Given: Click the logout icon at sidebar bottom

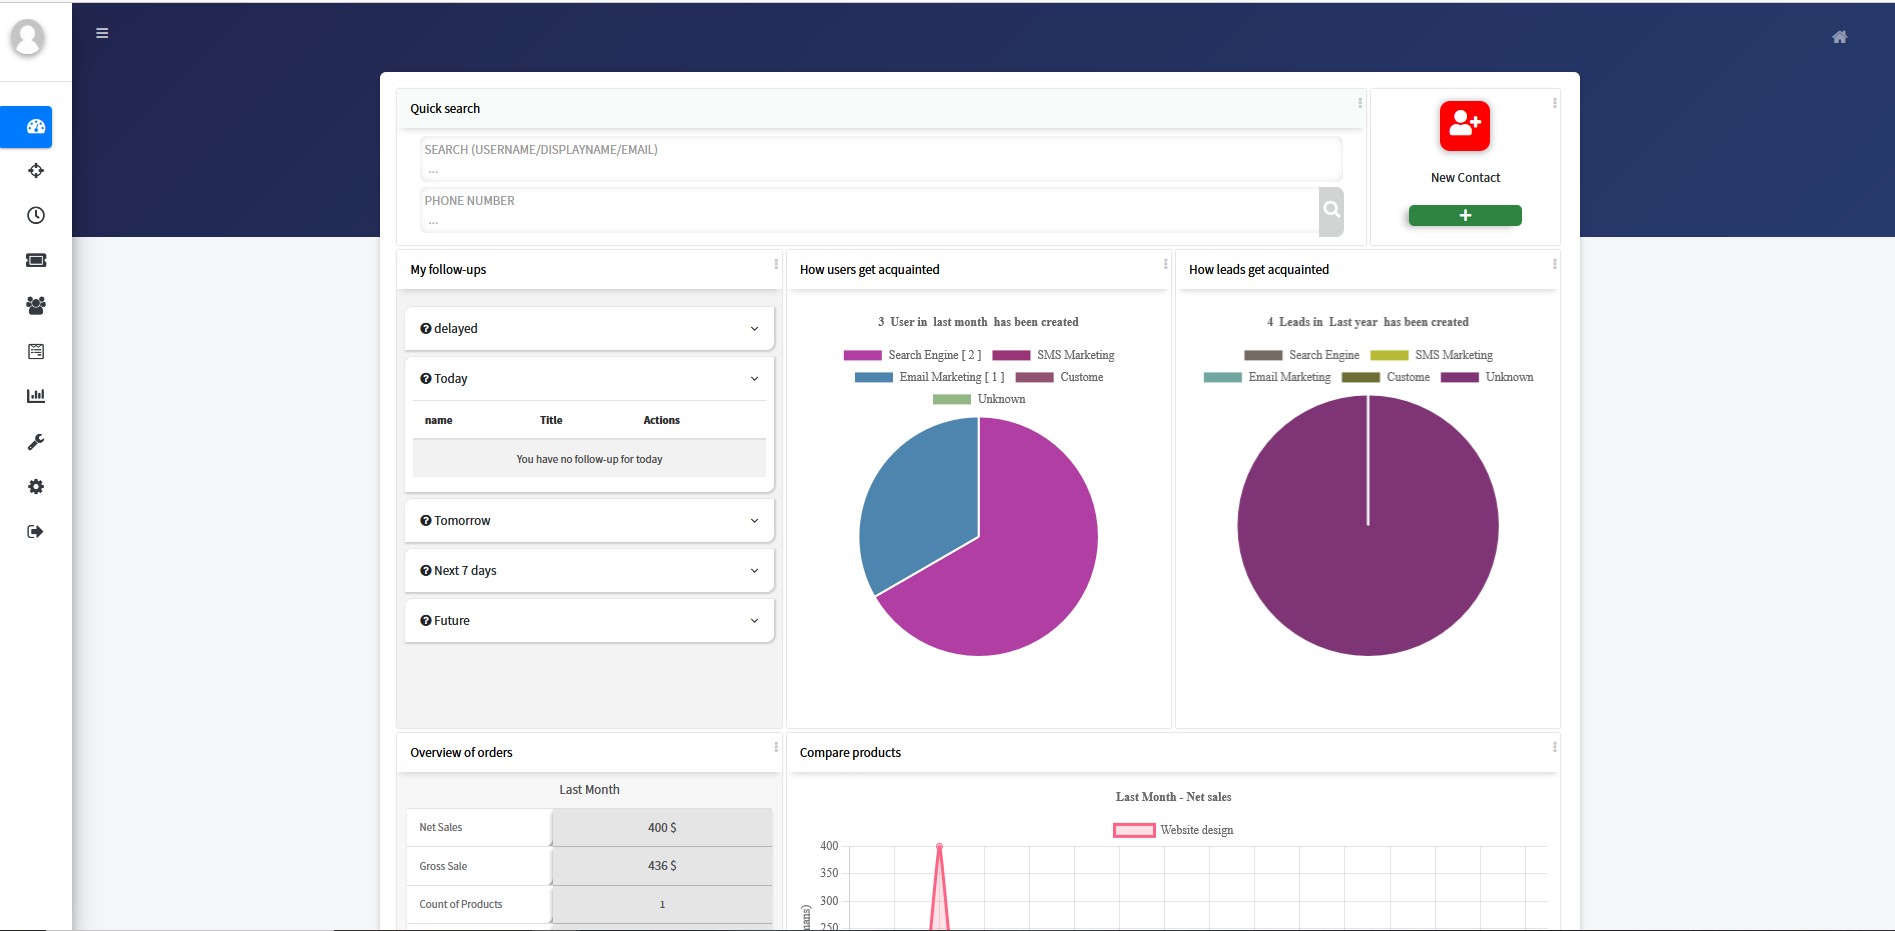Looking at the screenshot, I should 36,531.
